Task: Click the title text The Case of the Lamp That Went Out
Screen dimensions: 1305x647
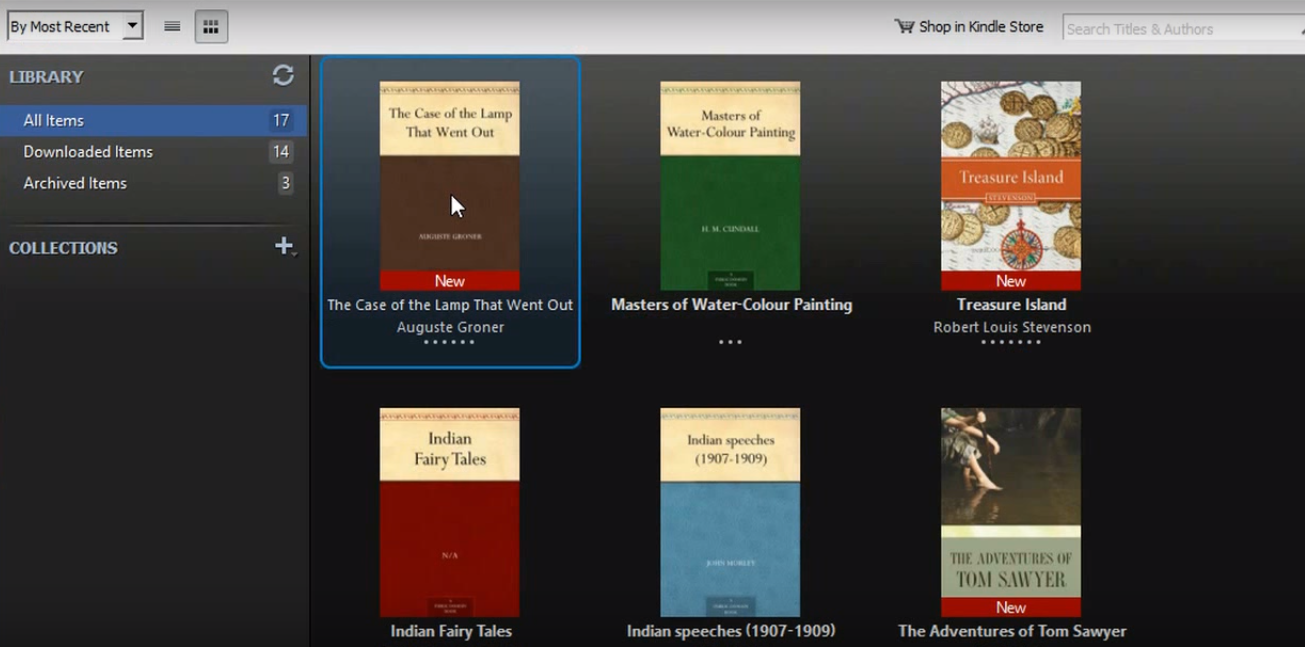Action: (450, 305)
